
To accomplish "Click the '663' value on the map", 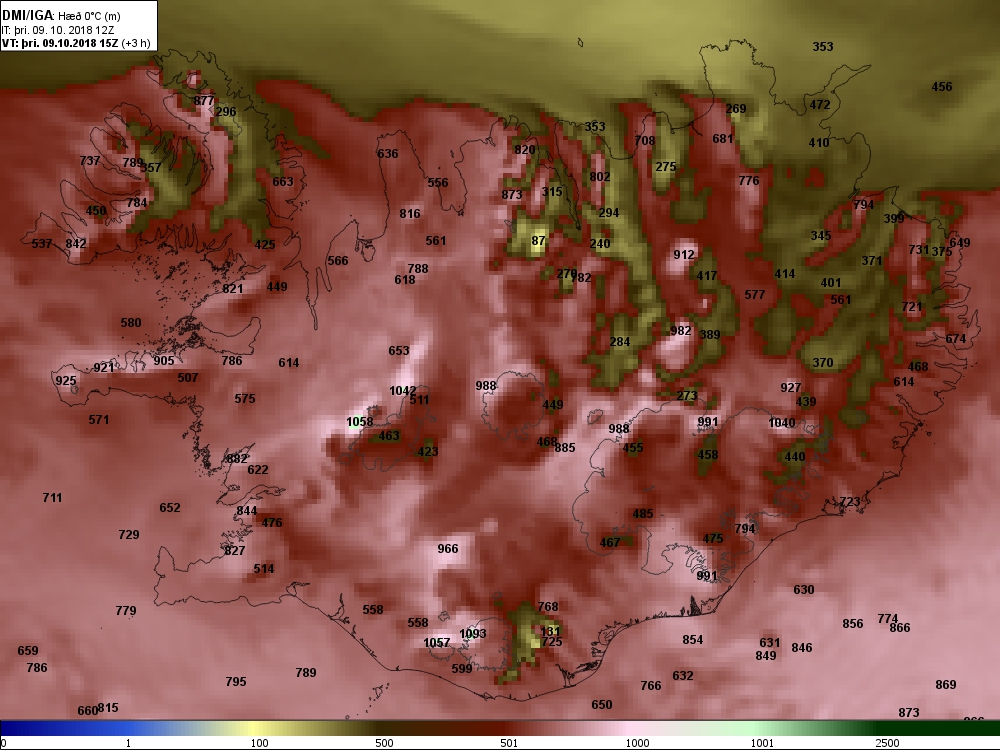I will point(283,182).
